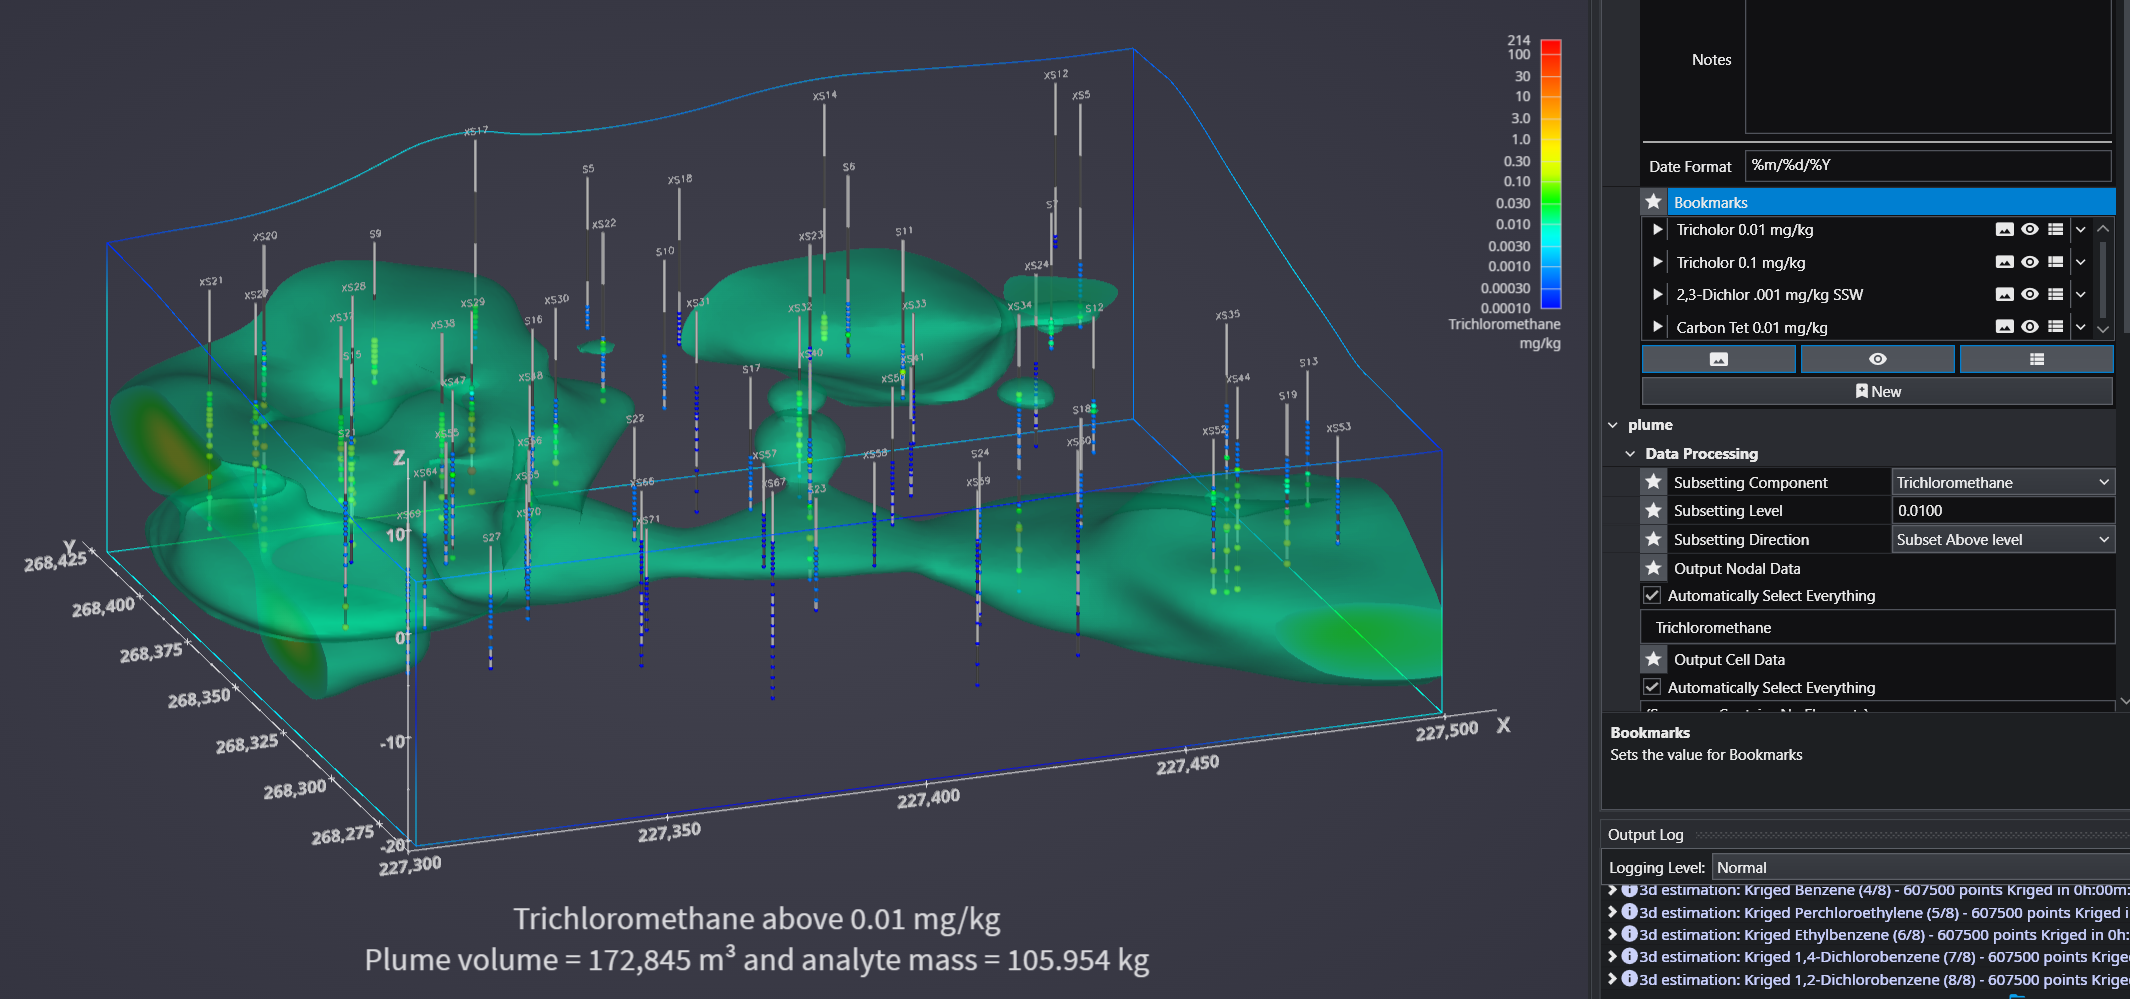The width and height of the screenshot is (2130, 999).
Task: Click the wide eye button below bookmarks list
Action: point(1877,359)
